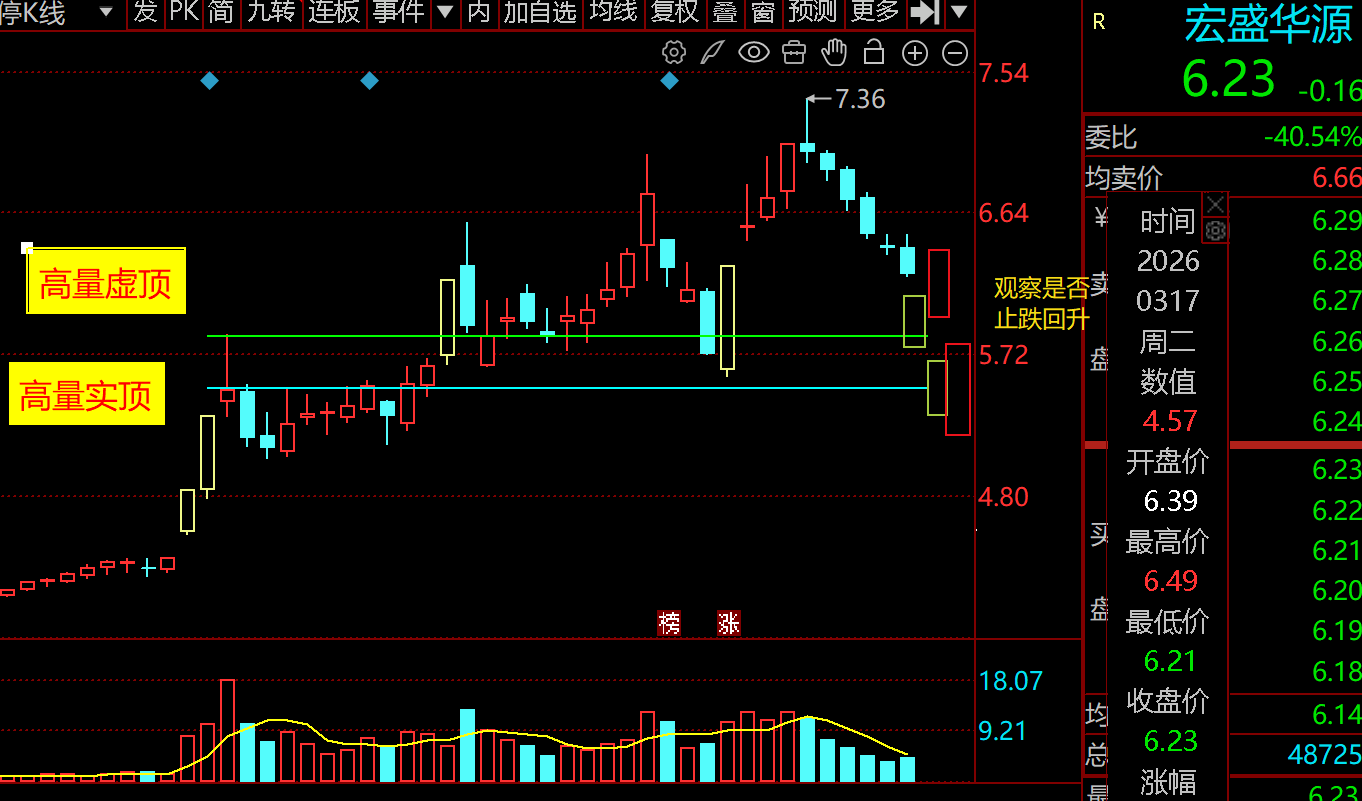Click the 加自选 button

(x=540, y=13)
